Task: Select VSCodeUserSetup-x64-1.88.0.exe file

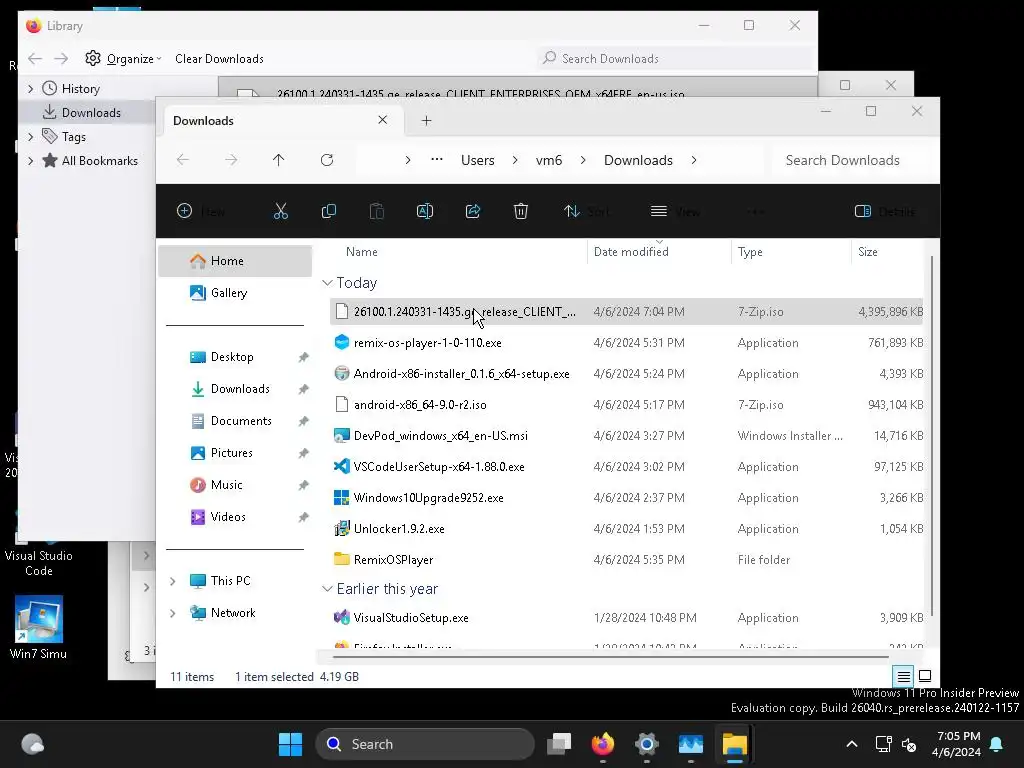Action: [626, 467]
